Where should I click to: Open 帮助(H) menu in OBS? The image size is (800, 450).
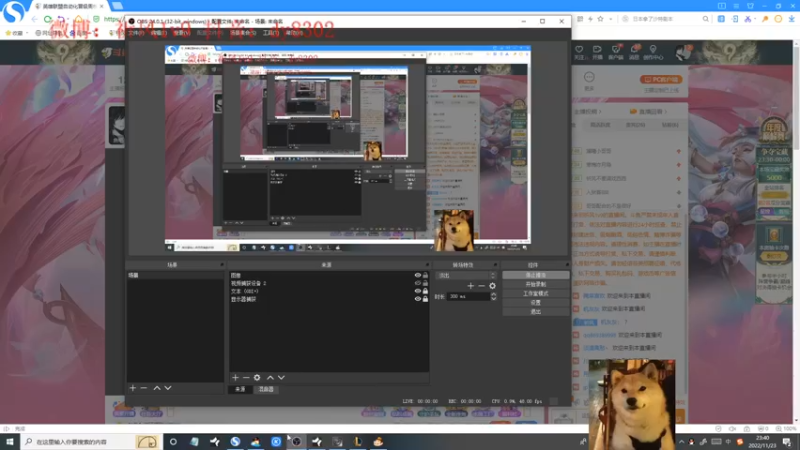(294, 33)
